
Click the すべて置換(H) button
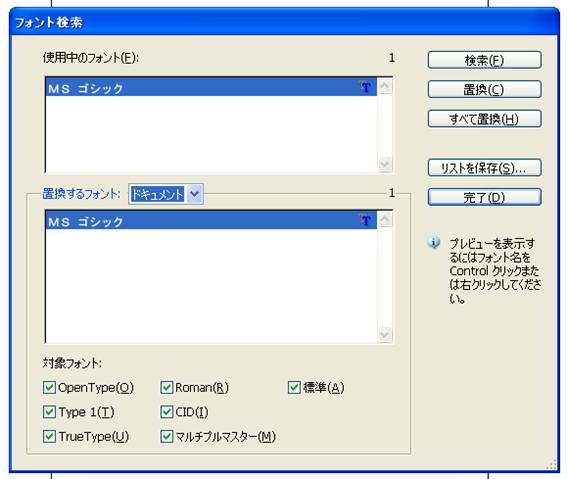pos(485,119)
